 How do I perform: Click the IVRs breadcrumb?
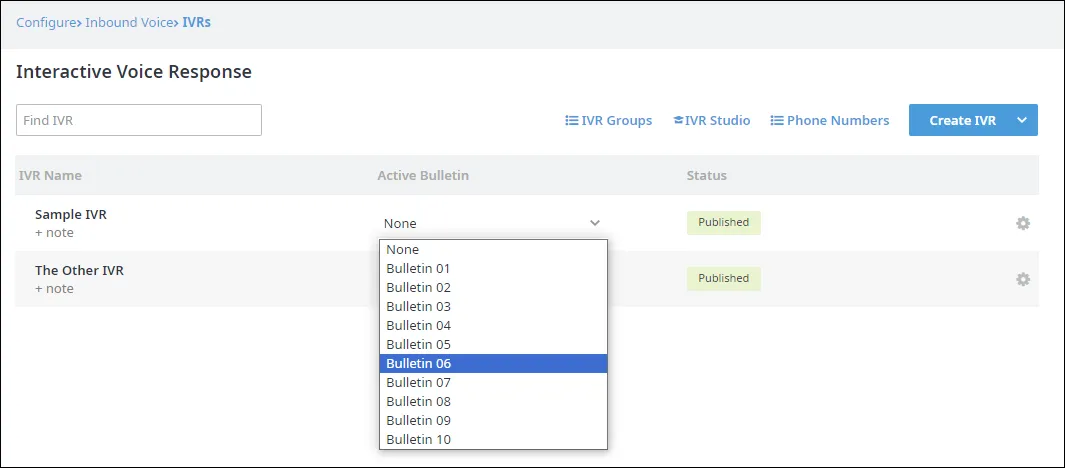(196, 22)
